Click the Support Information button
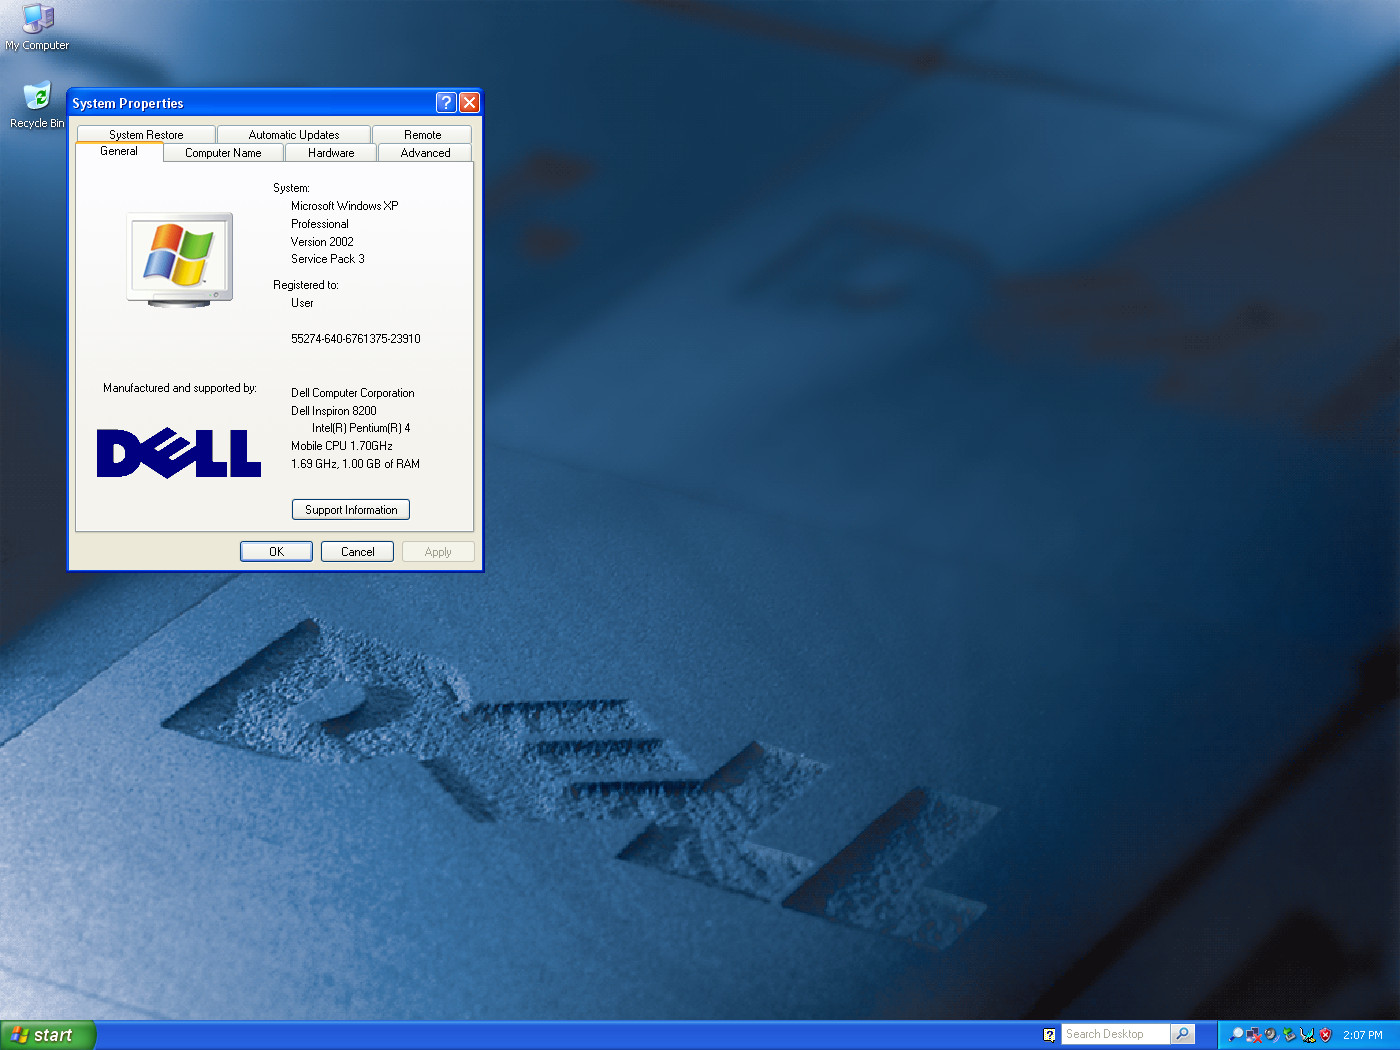 pyautogui.click(x=351, y=510)
